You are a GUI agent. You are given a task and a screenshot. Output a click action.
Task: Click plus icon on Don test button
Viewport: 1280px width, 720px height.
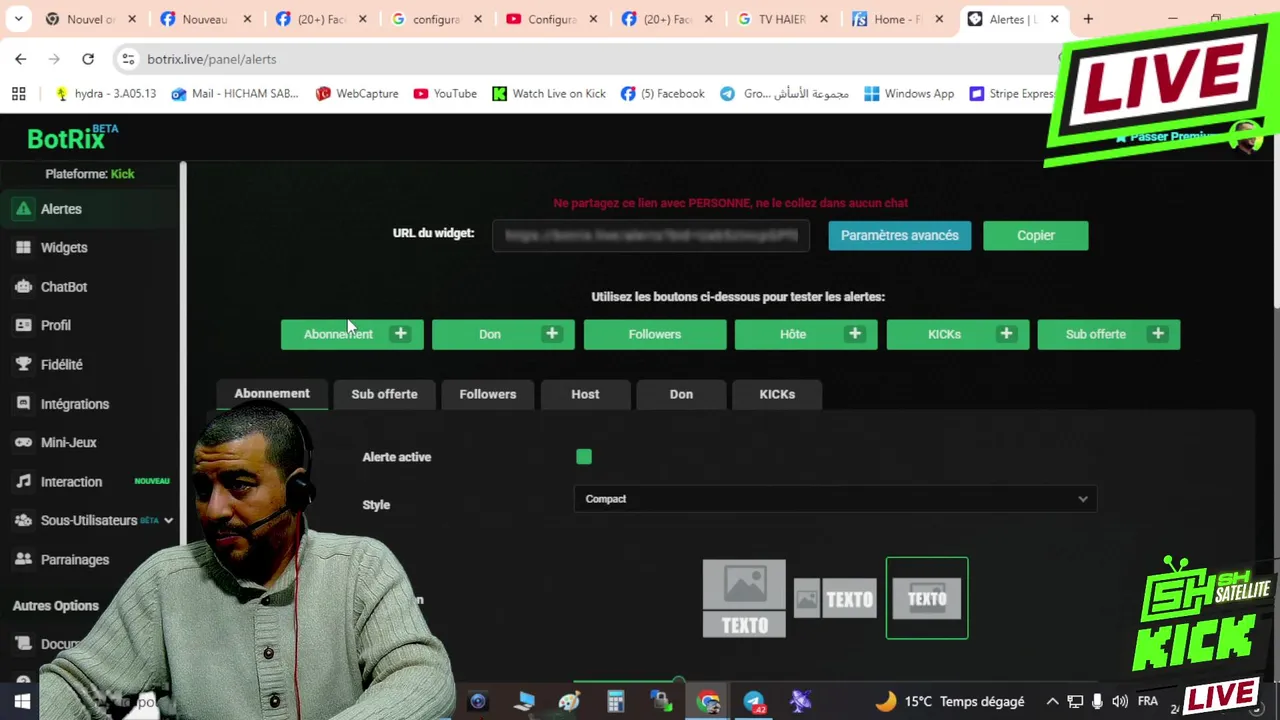pyautogui.click(x=551, y=334)
